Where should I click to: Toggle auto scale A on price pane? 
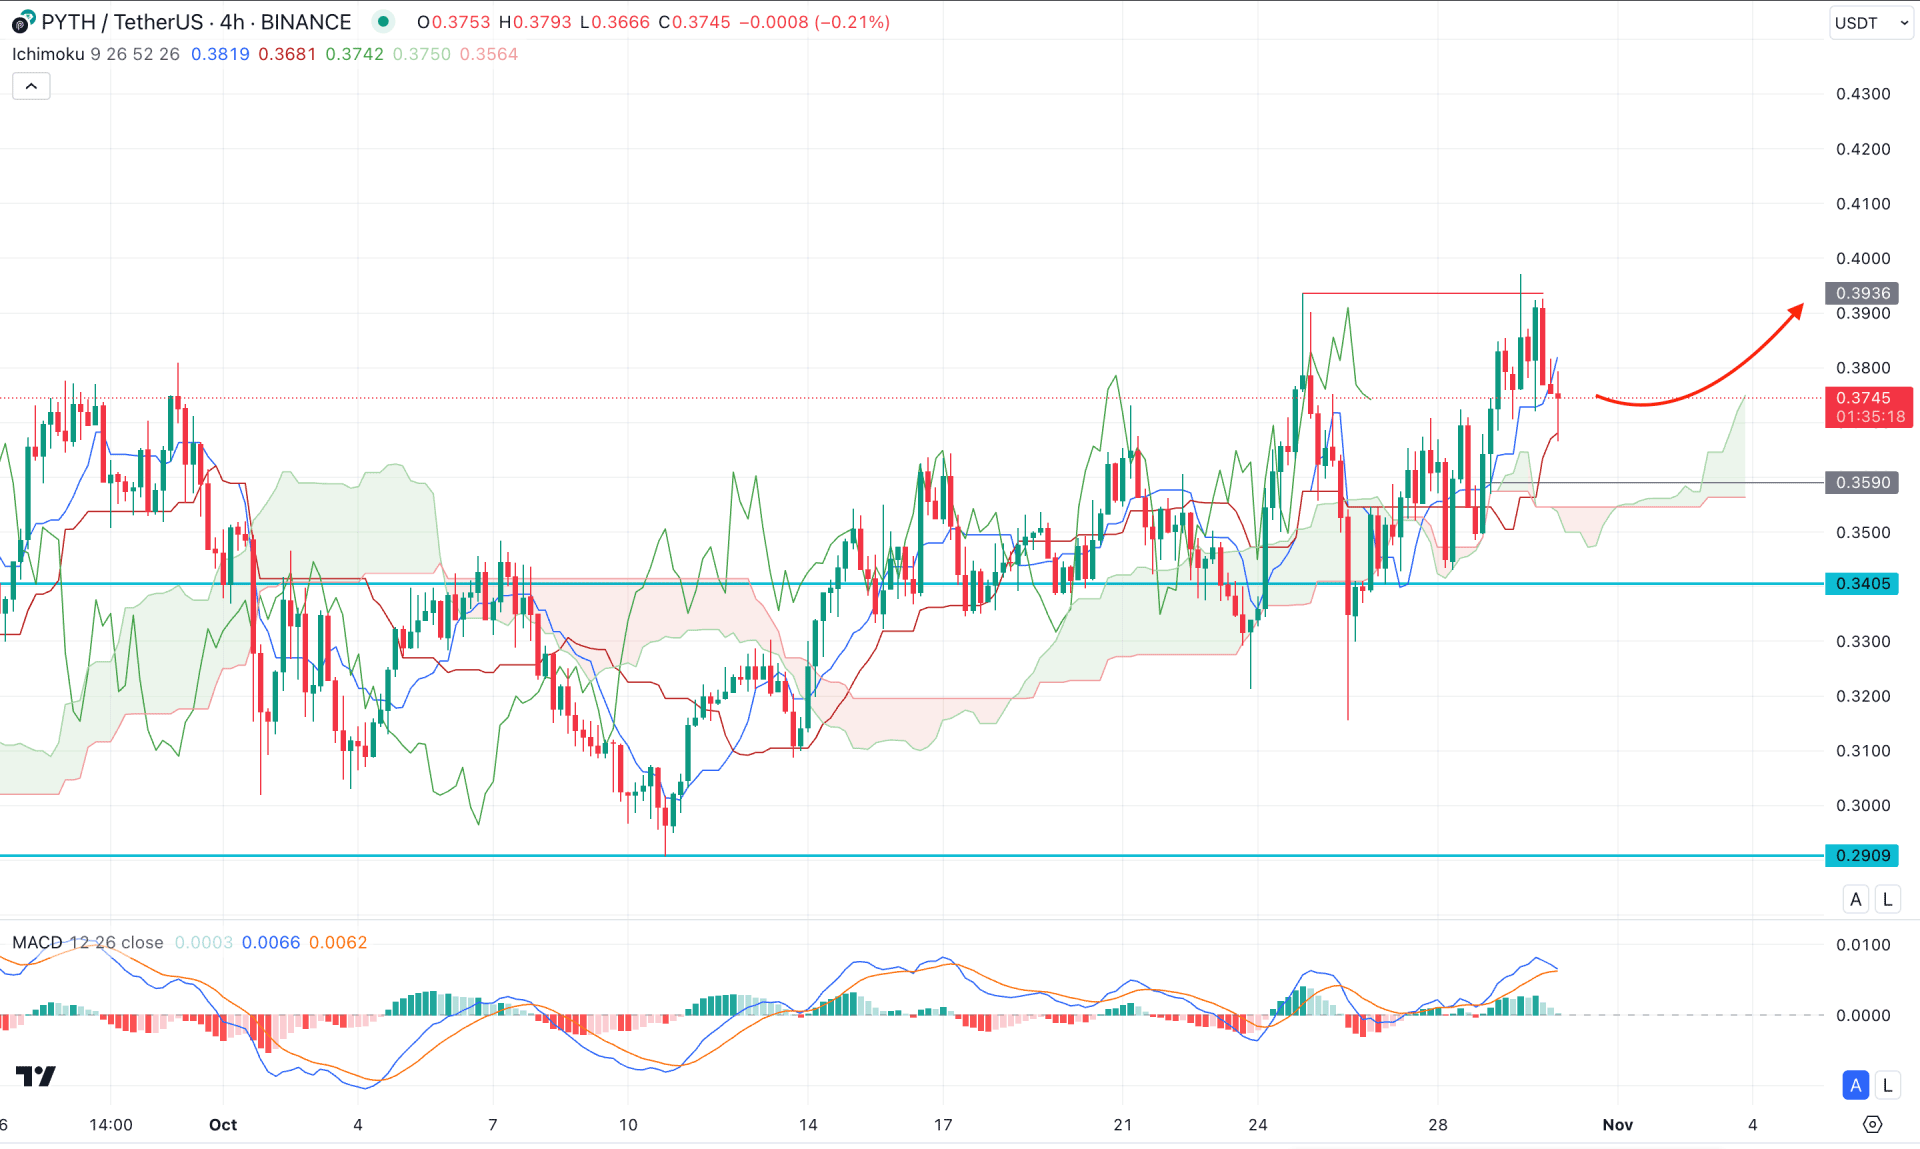[x=1856, y=899]
